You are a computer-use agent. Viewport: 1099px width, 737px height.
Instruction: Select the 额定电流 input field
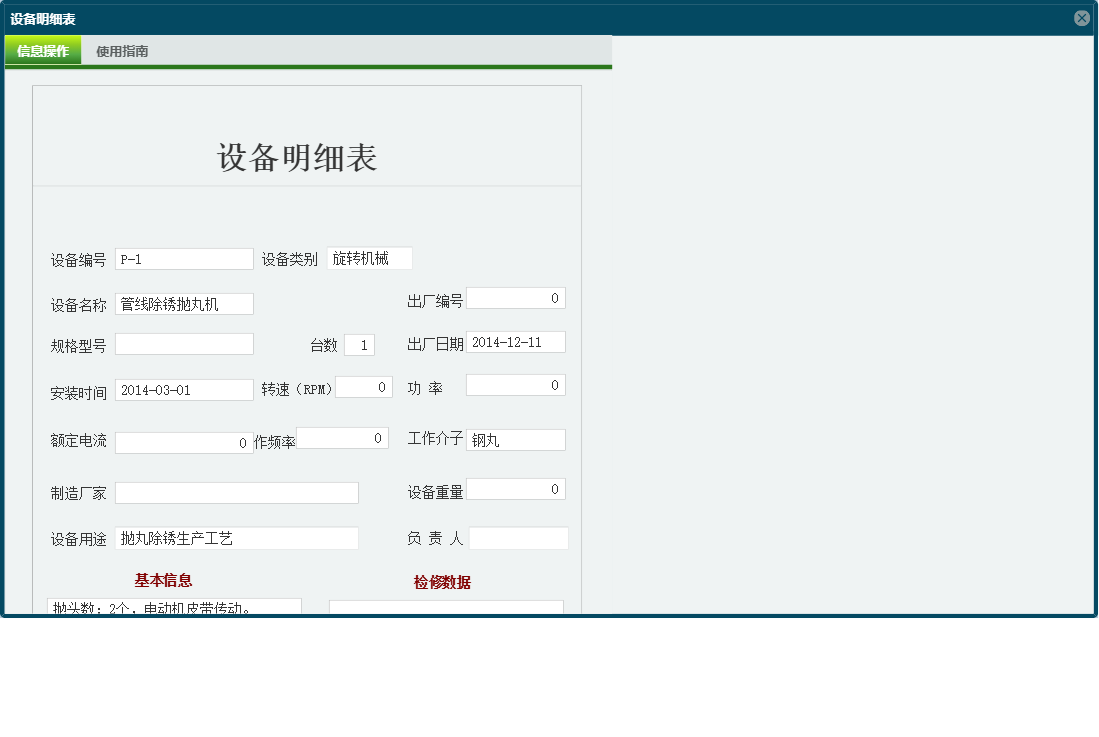coord(184,441)
